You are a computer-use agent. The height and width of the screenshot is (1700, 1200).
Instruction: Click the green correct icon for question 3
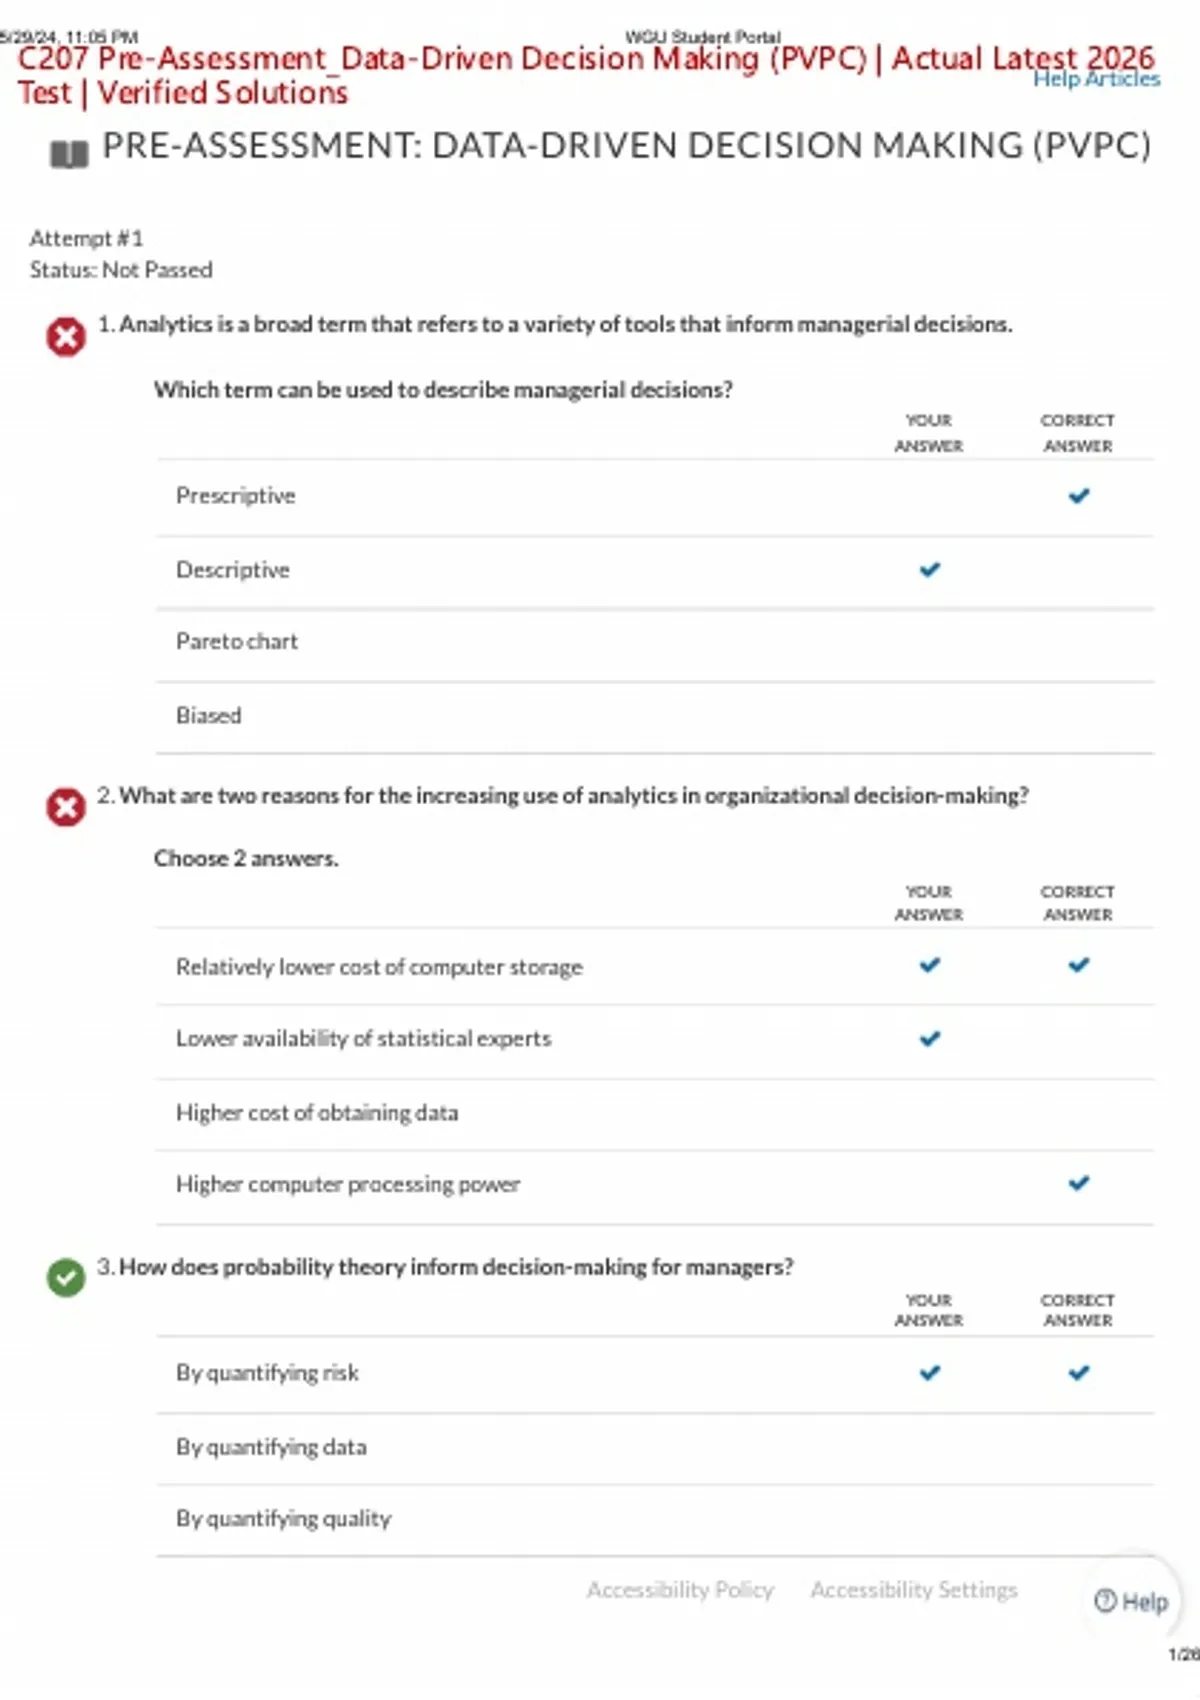coord(66,1277)
